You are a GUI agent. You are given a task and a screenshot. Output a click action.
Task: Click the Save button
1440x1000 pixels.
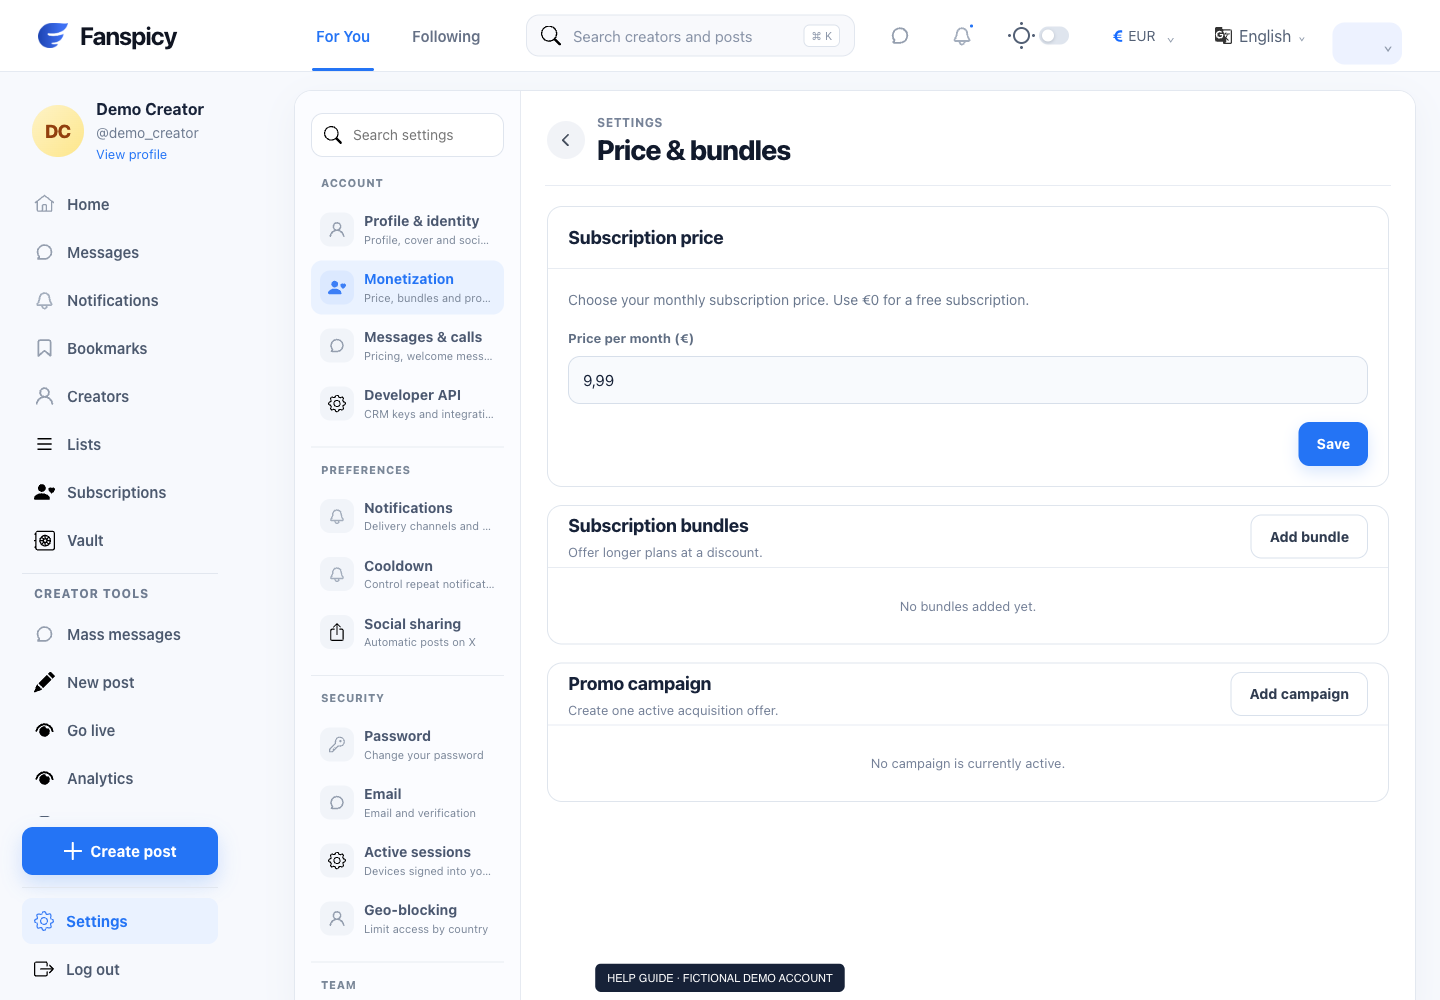click(x=1333, y=444)
